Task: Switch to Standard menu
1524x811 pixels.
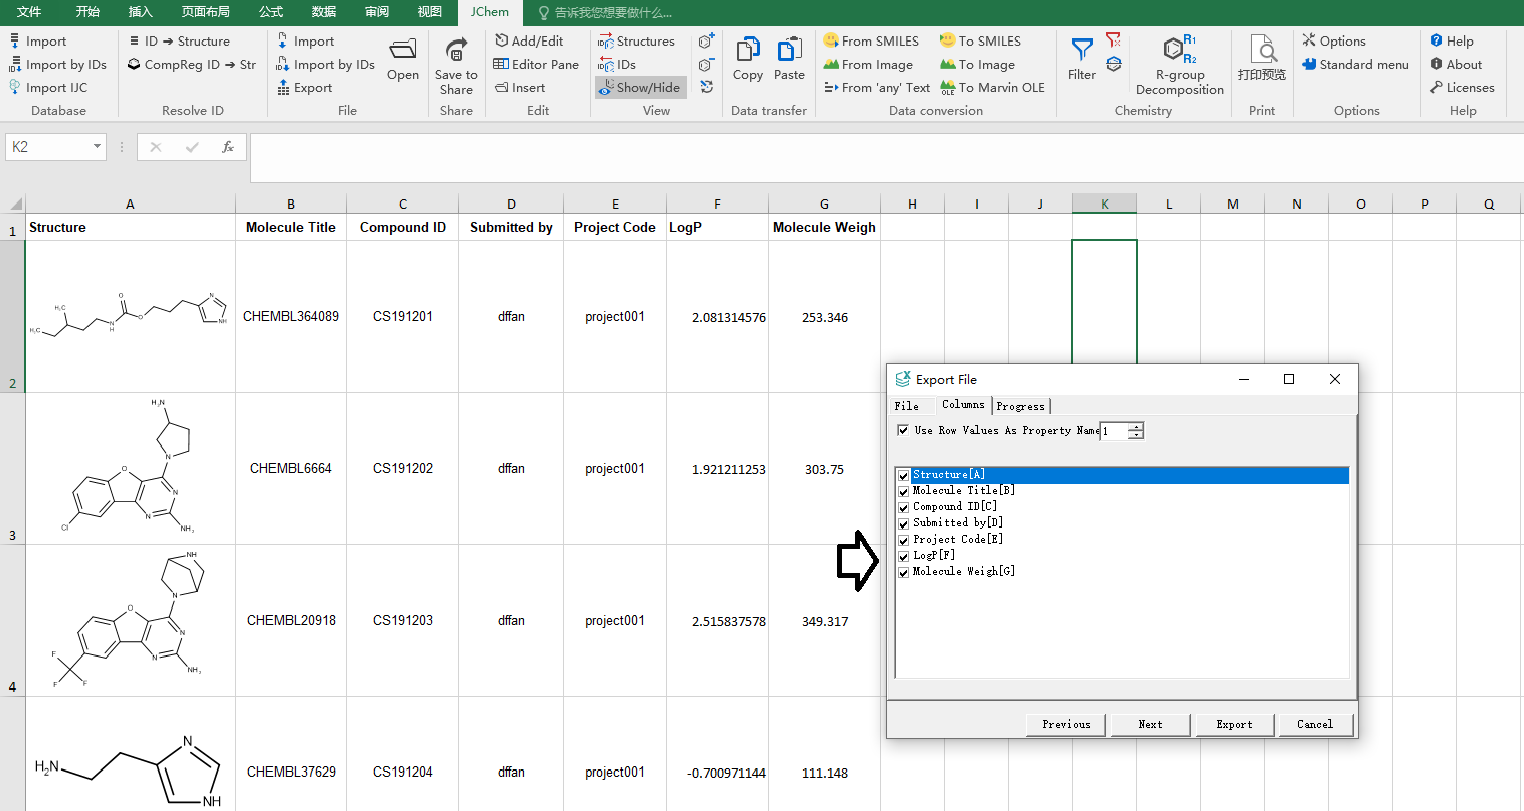Action: click(x=1355, y=64)
